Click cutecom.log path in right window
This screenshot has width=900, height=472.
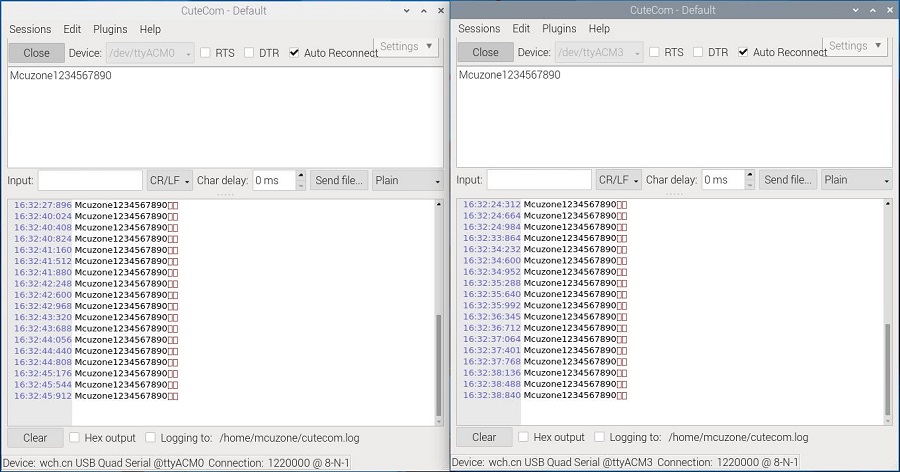coord(738,438)
